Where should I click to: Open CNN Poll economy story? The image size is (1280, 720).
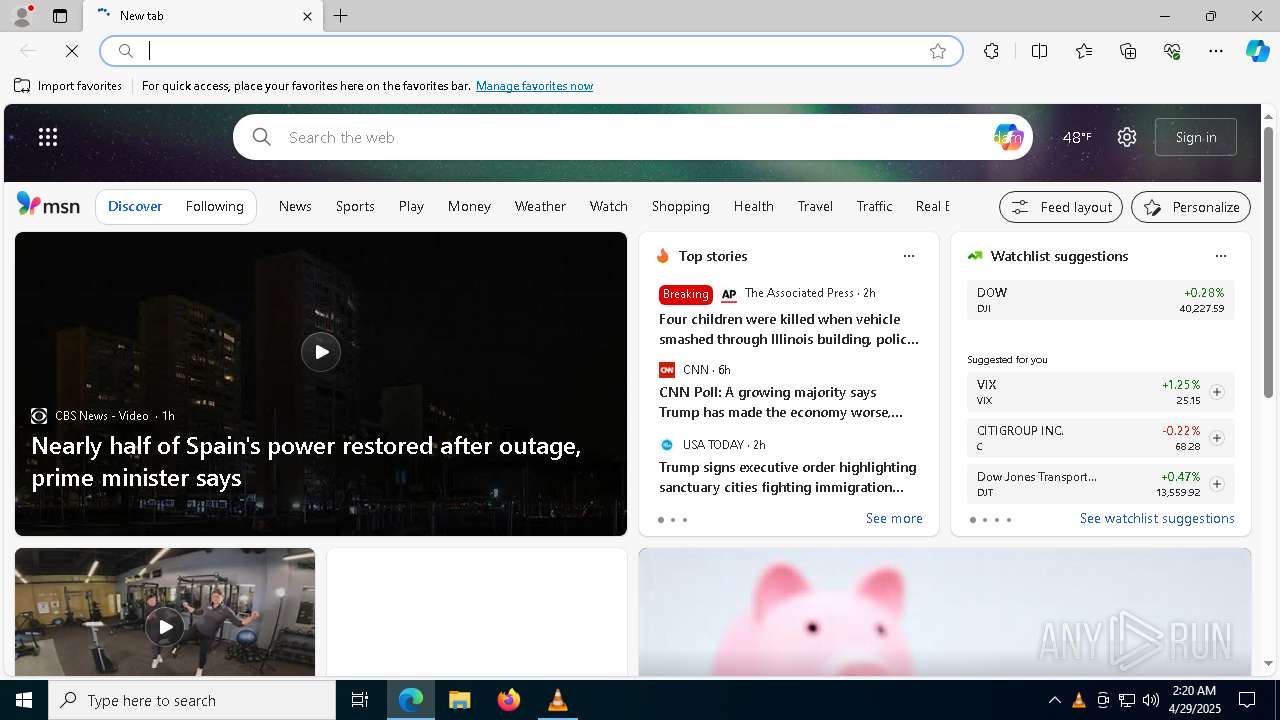(x=781, y=402)
